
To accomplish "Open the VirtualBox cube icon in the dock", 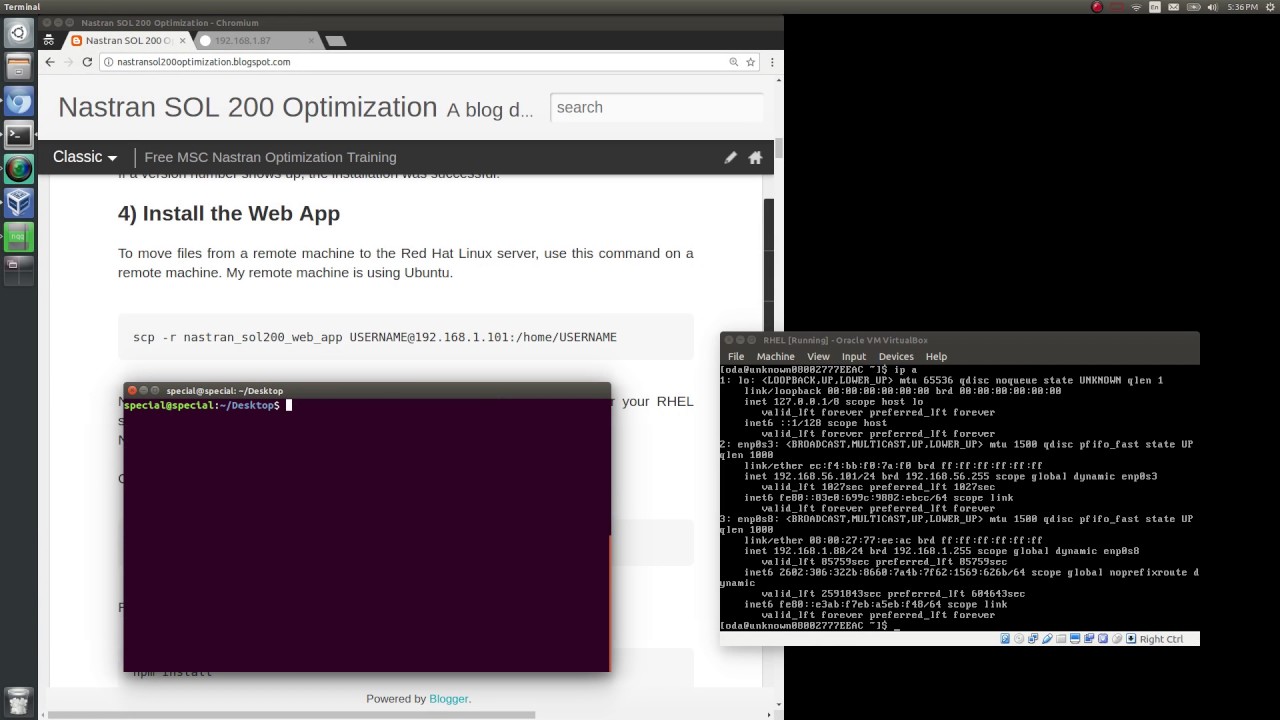I will point(18,203).
